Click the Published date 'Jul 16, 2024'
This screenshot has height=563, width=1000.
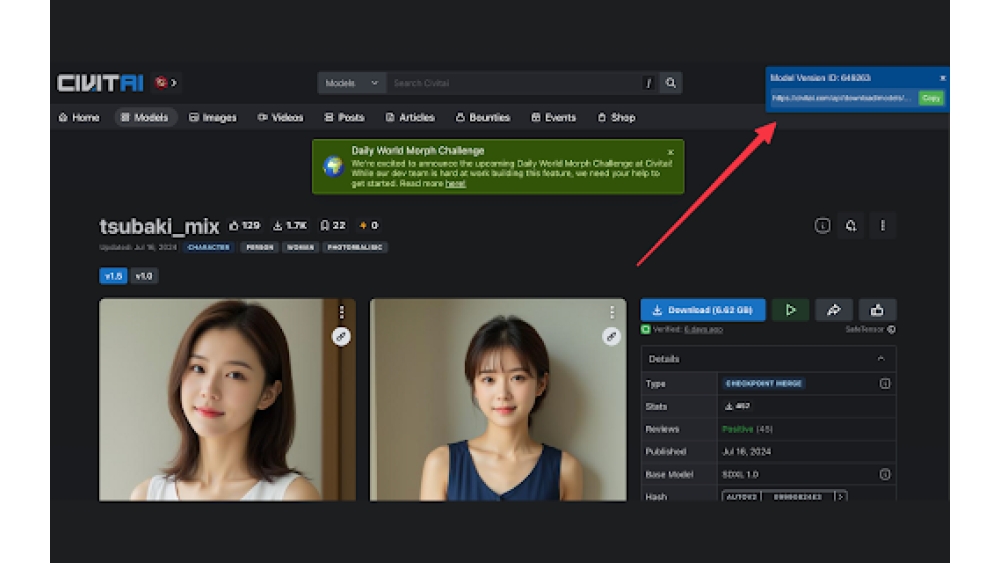(746, 451)
